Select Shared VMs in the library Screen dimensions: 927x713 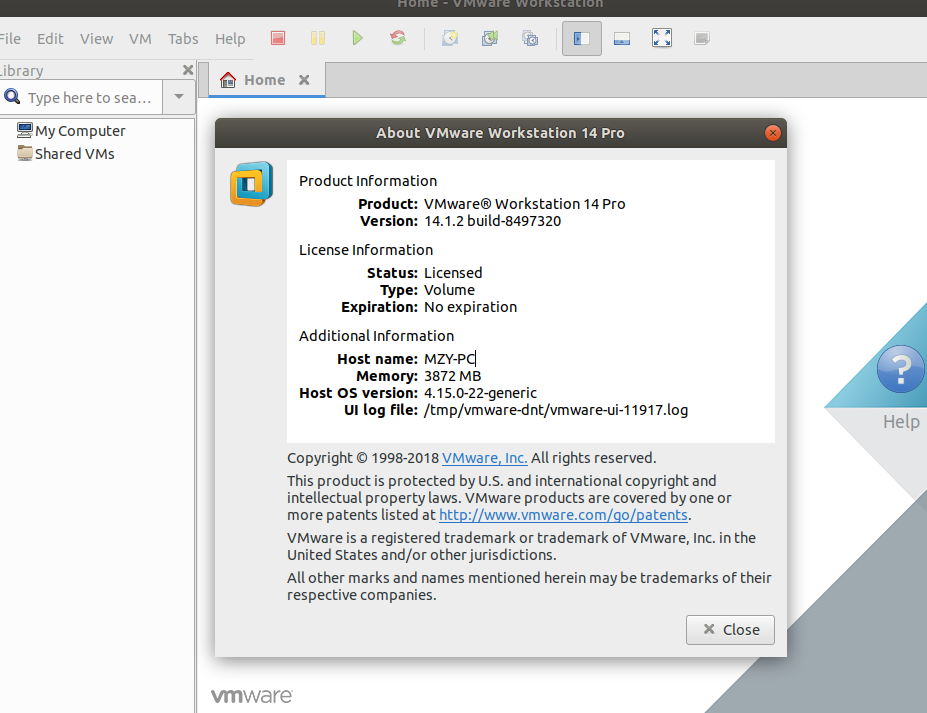click(x=66, y=154)
